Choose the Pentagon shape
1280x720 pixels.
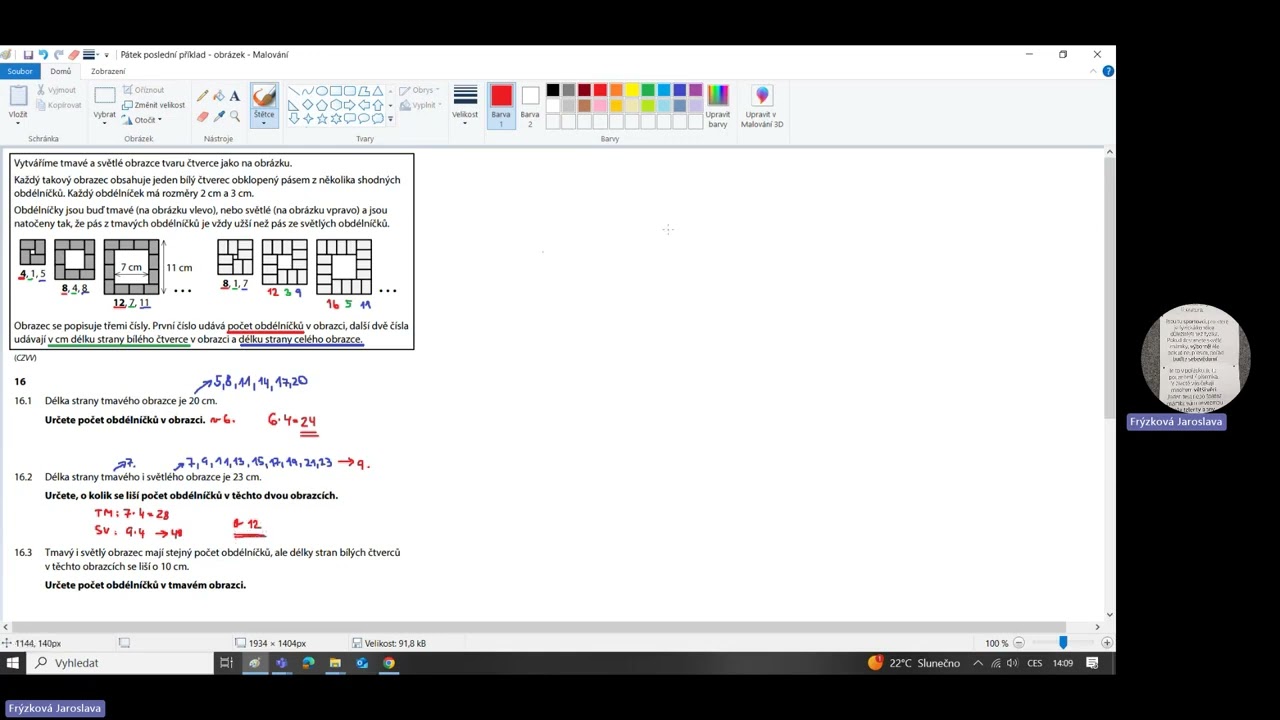(322, 105)
